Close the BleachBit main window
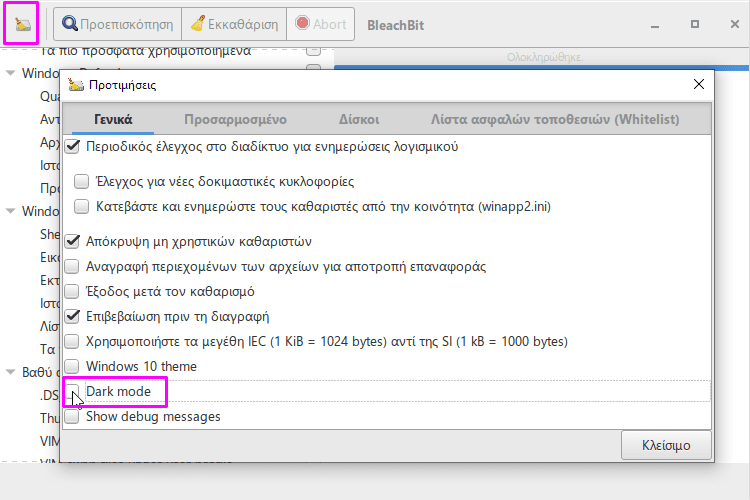 pyautogui.click(x=735, y=24)
